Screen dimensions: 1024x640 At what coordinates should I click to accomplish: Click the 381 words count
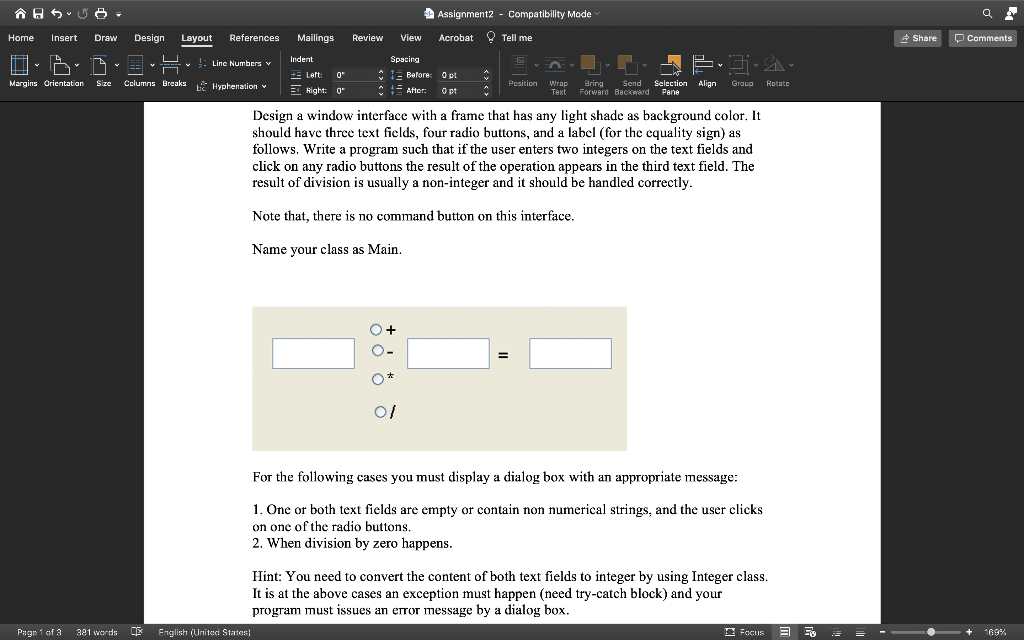[x=97, y=632]
